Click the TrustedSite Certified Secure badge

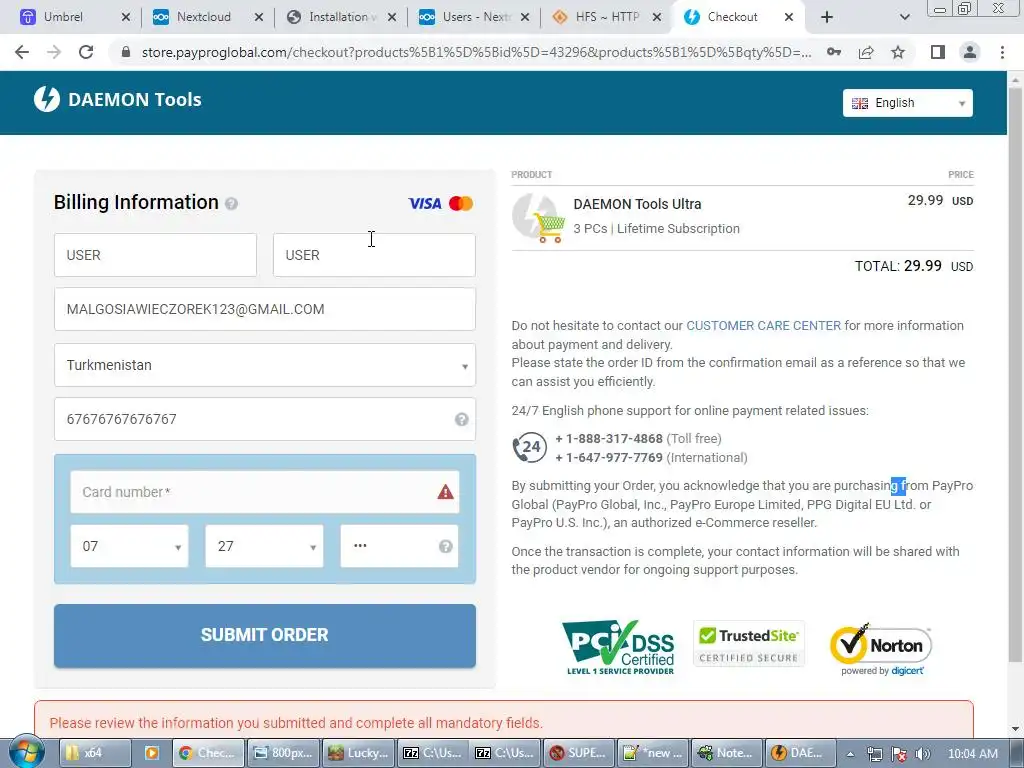coord(748,644)
